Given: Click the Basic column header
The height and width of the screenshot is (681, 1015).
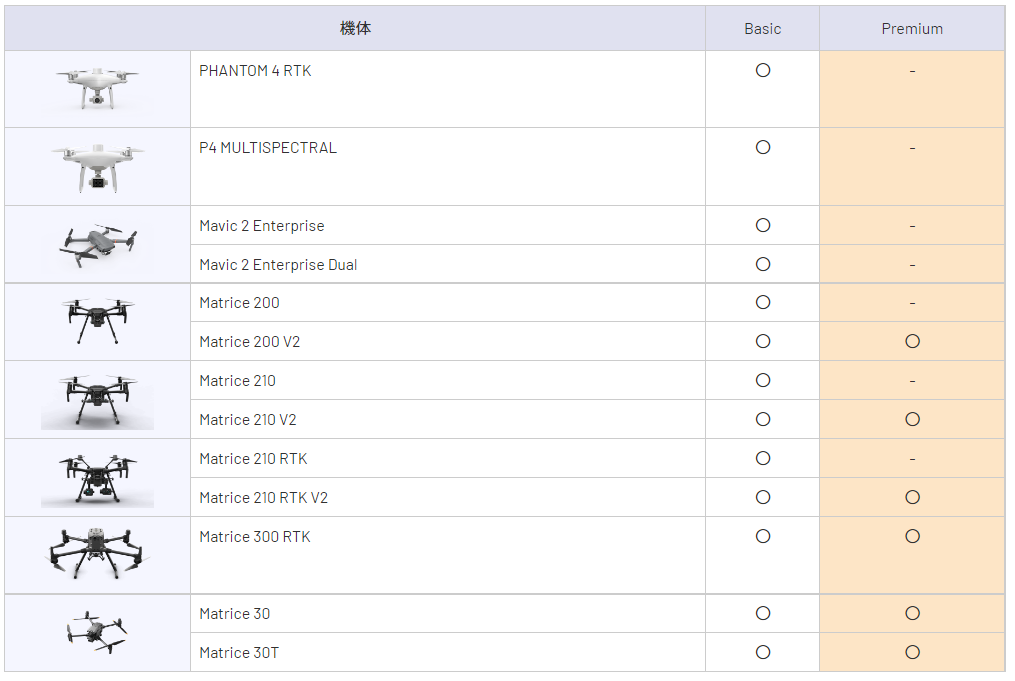Looking at the screenshot, I should point(763,29).
